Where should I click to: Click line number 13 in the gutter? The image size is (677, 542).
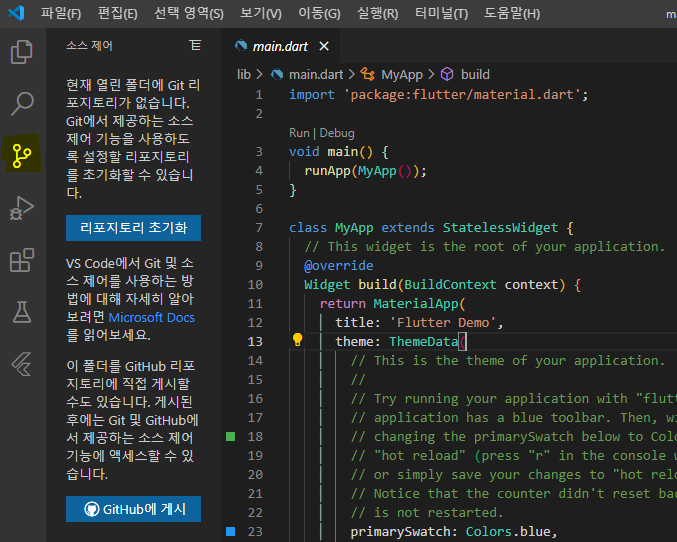[255, 342]
